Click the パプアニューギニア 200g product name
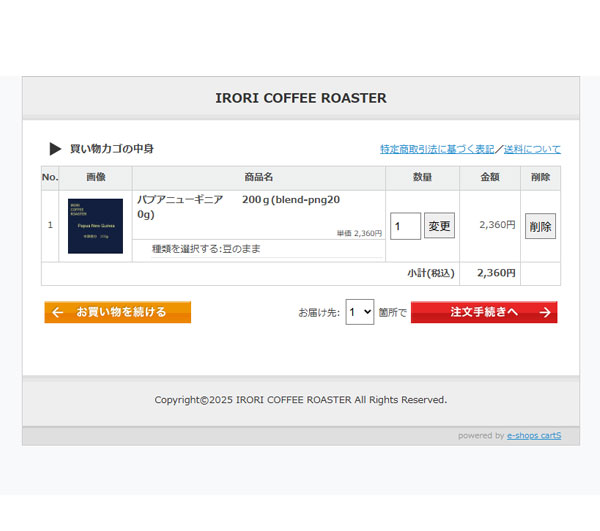This screenshot has height=531, width=600. pos(237,206)
